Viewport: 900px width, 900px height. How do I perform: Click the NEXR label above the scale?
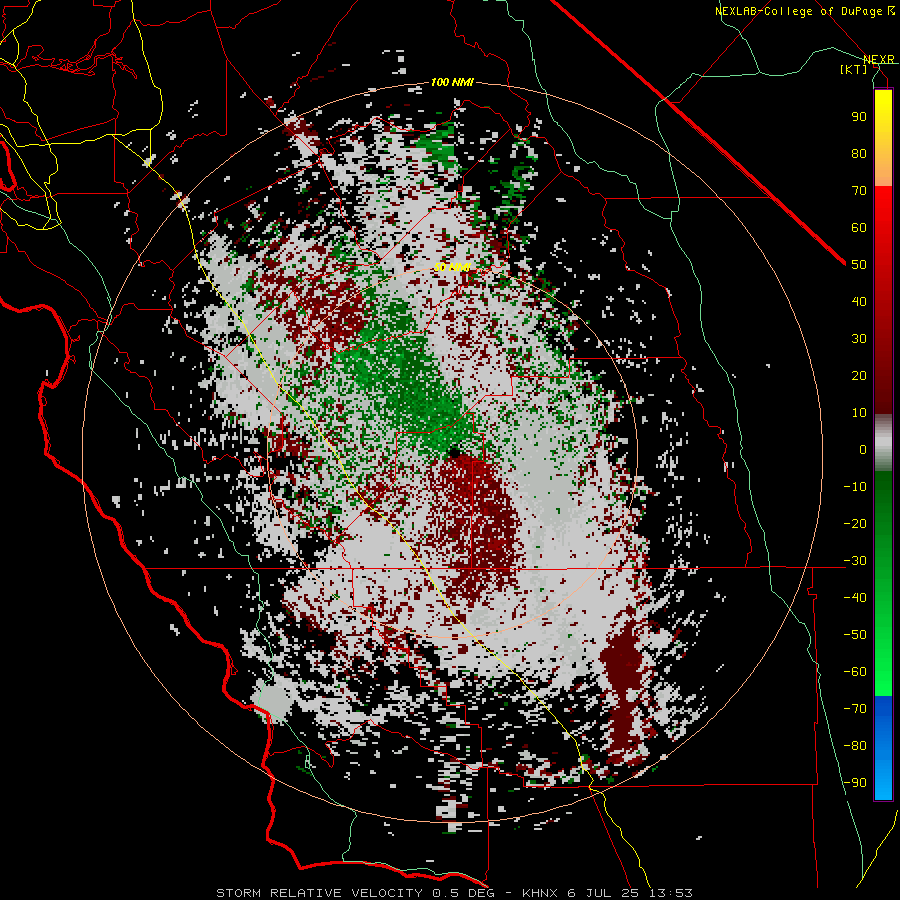click(x=878, y=59)
